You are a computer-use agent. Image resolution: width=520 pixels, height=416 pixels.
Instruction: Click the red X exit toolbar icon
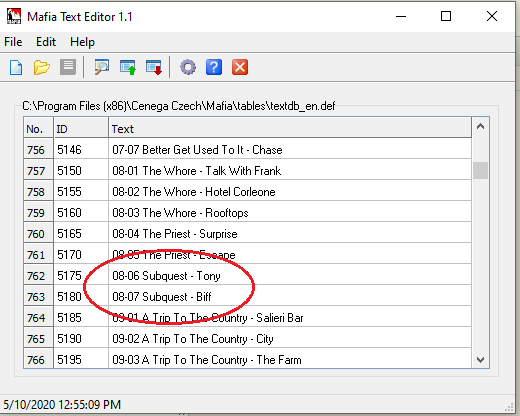(x=240, y=67)
